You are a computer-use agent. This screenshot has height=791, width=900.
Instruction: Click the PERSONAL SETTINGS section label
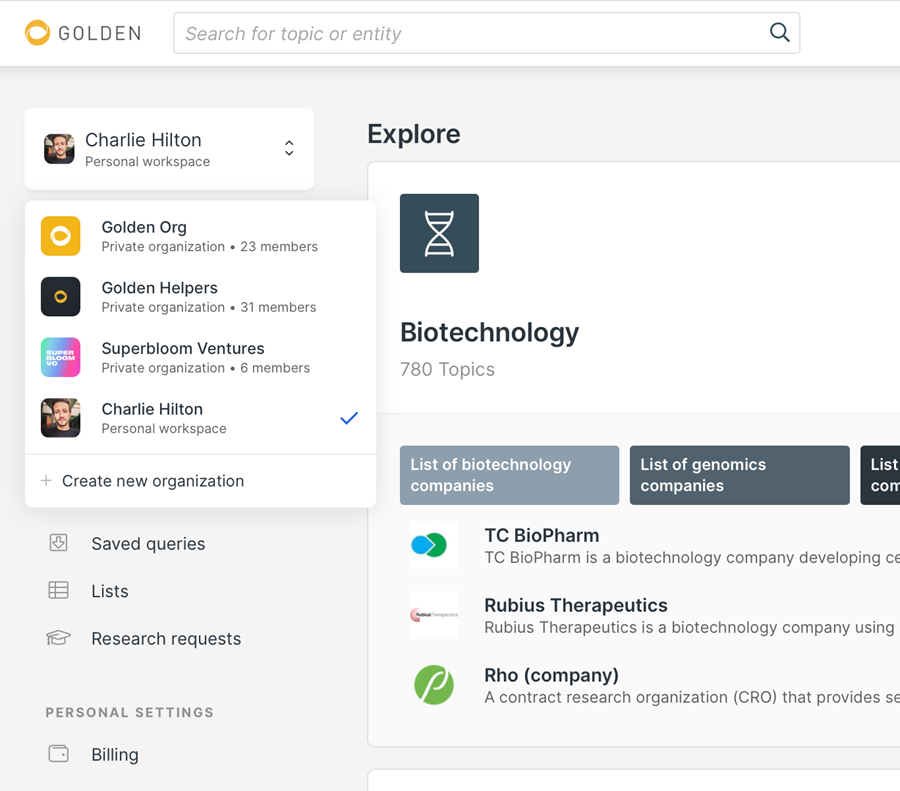coord(130,712)
